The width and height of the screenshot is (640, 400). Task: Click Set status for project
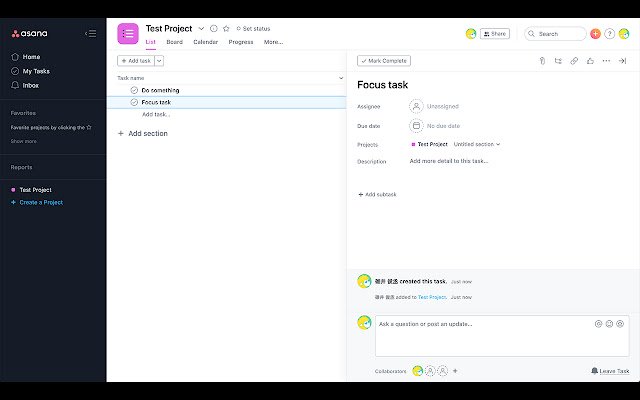[253, 29]
